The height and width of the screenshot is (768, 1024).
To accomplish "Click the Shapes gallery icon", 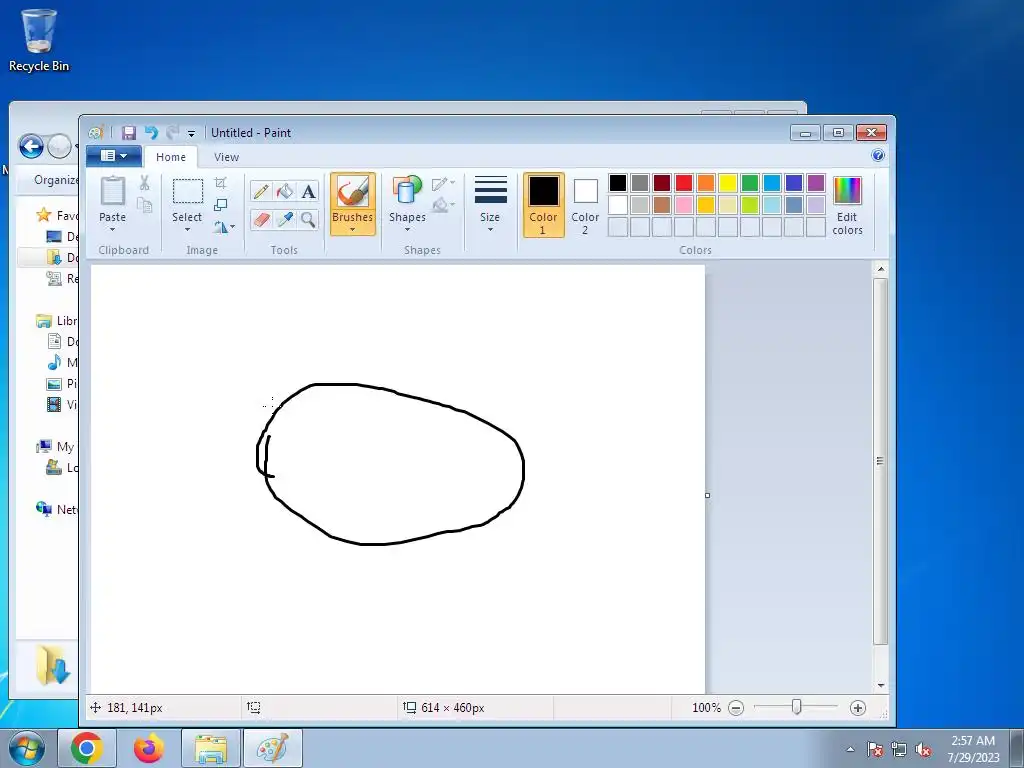I will coord(408,191).
